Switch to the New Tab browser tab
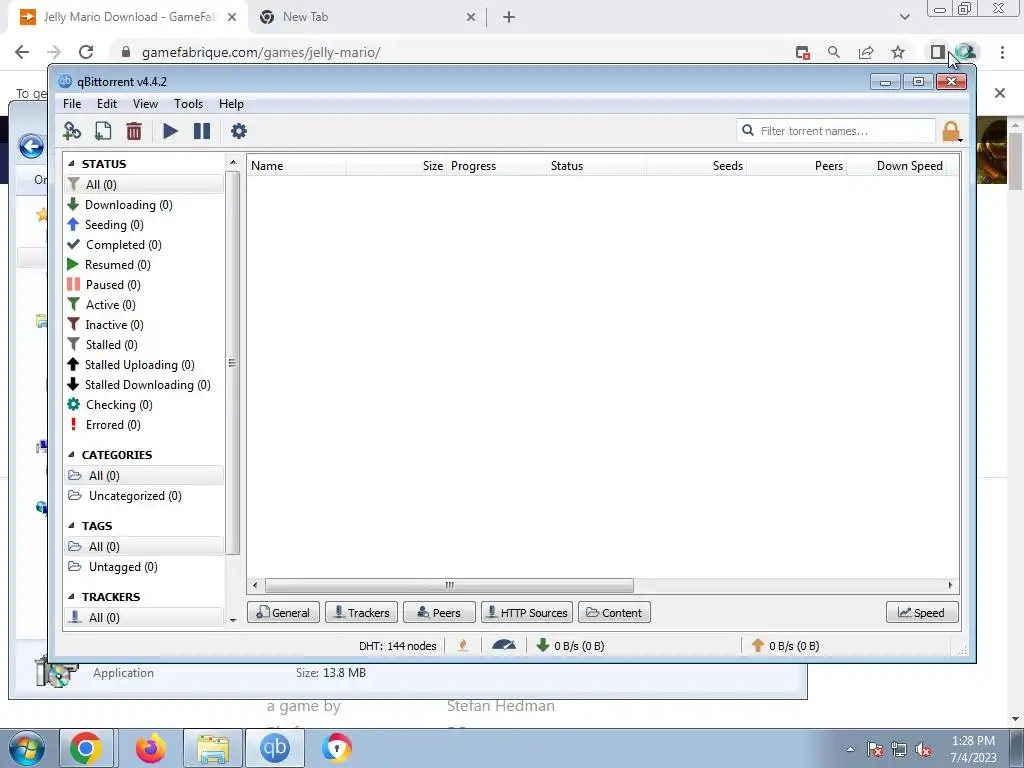Viewport: 1024px width, 768px height. pos(368,17)
